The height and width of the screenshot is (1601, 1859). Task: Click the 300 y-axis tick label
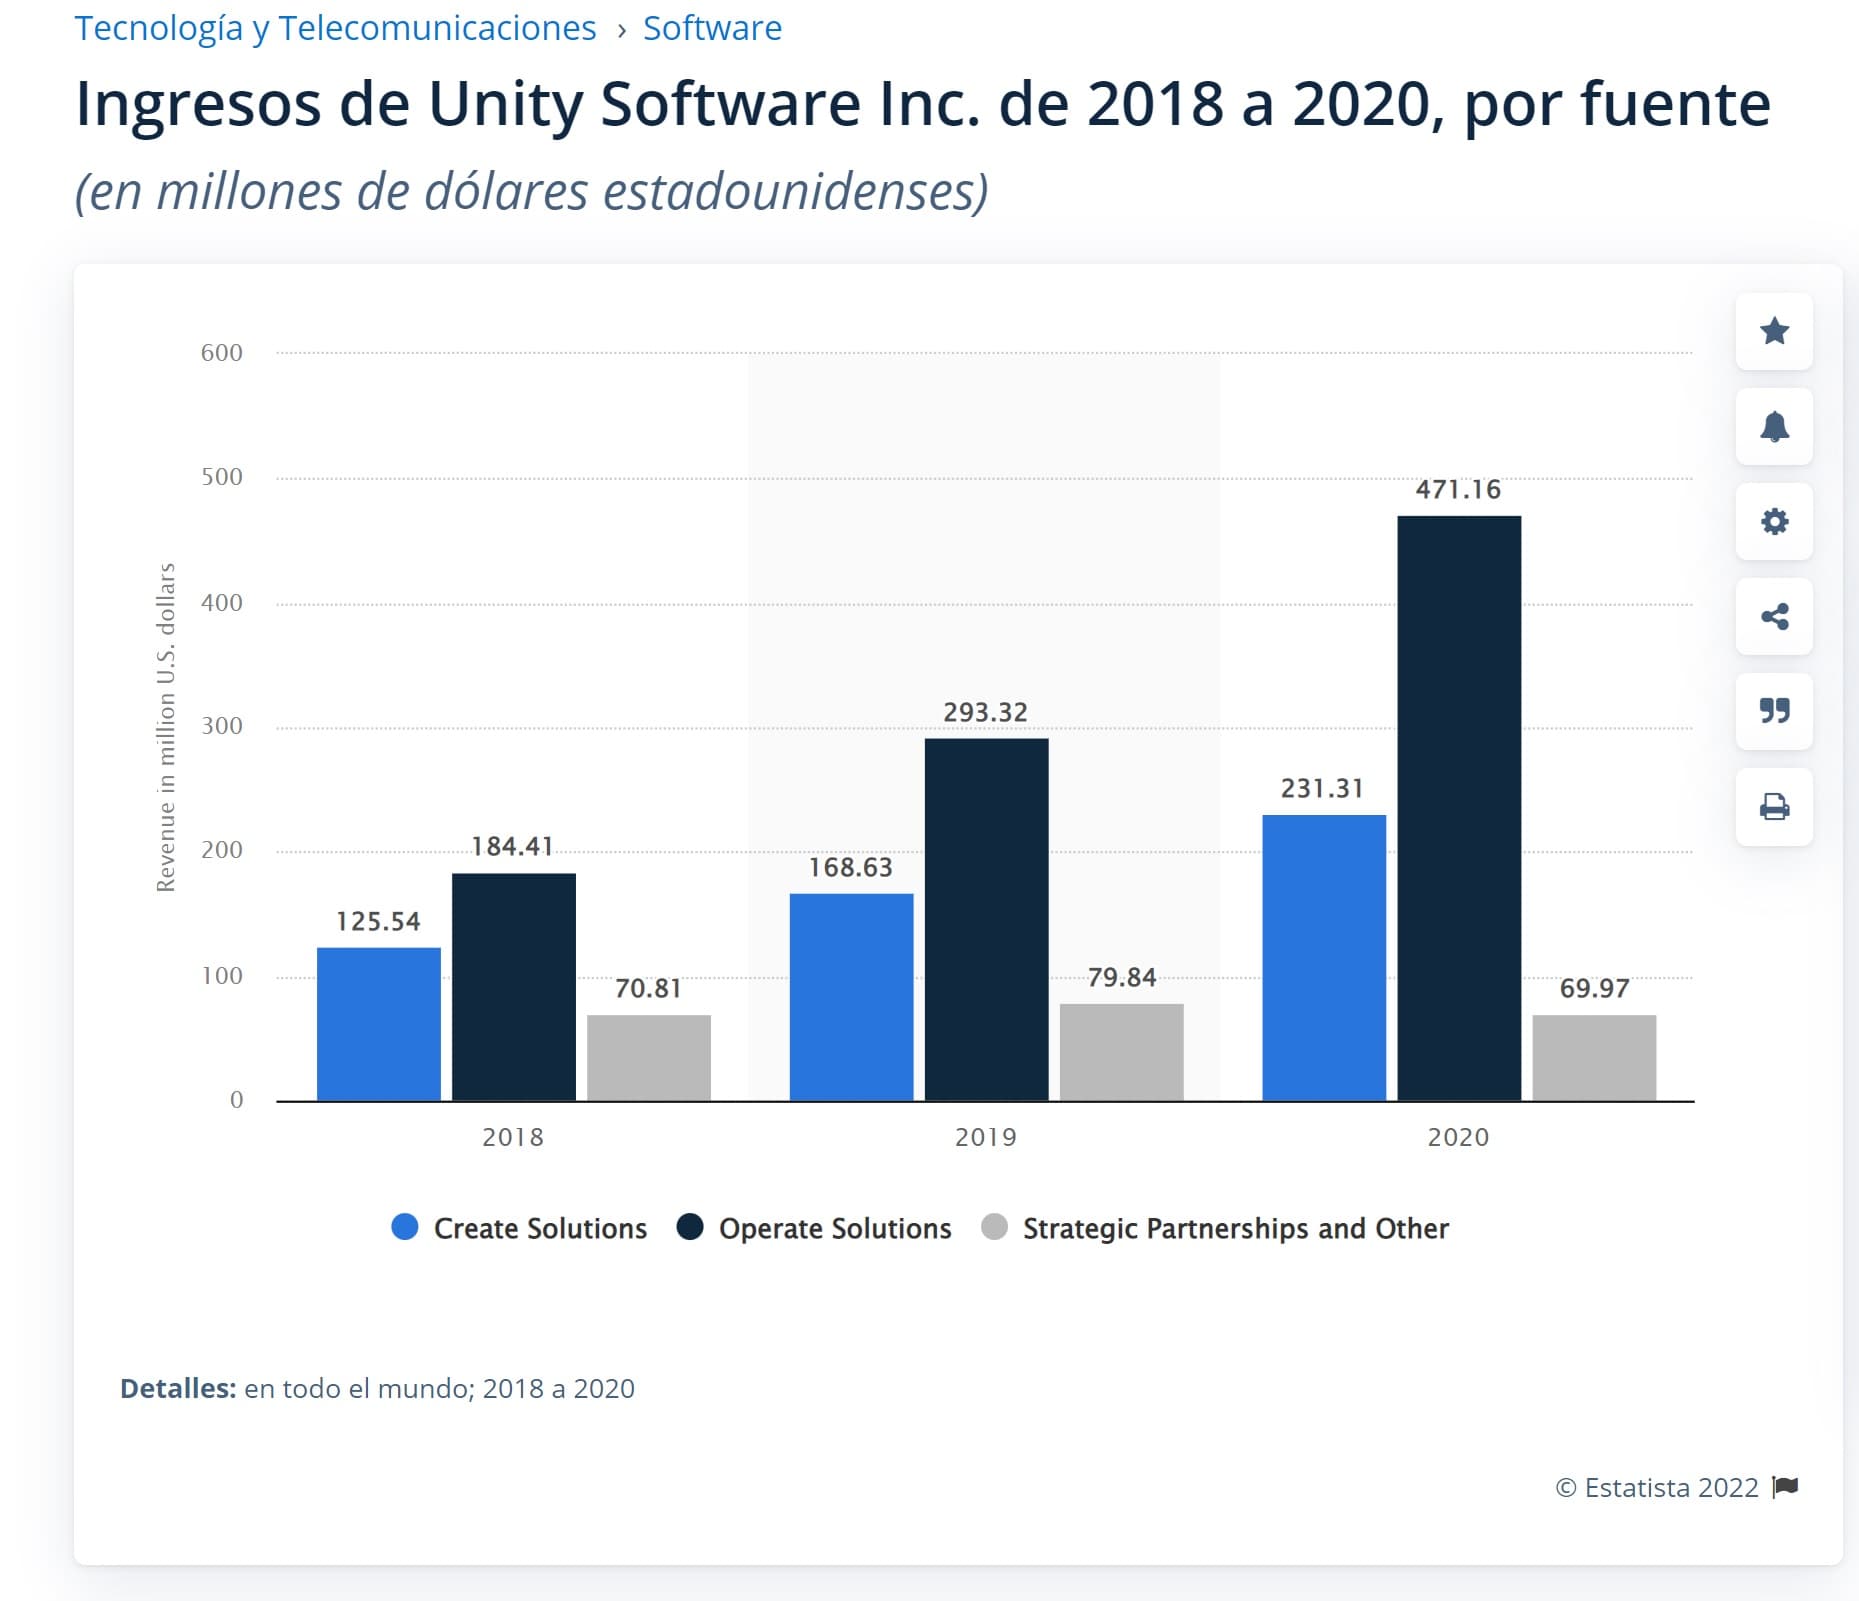point(222,725)
